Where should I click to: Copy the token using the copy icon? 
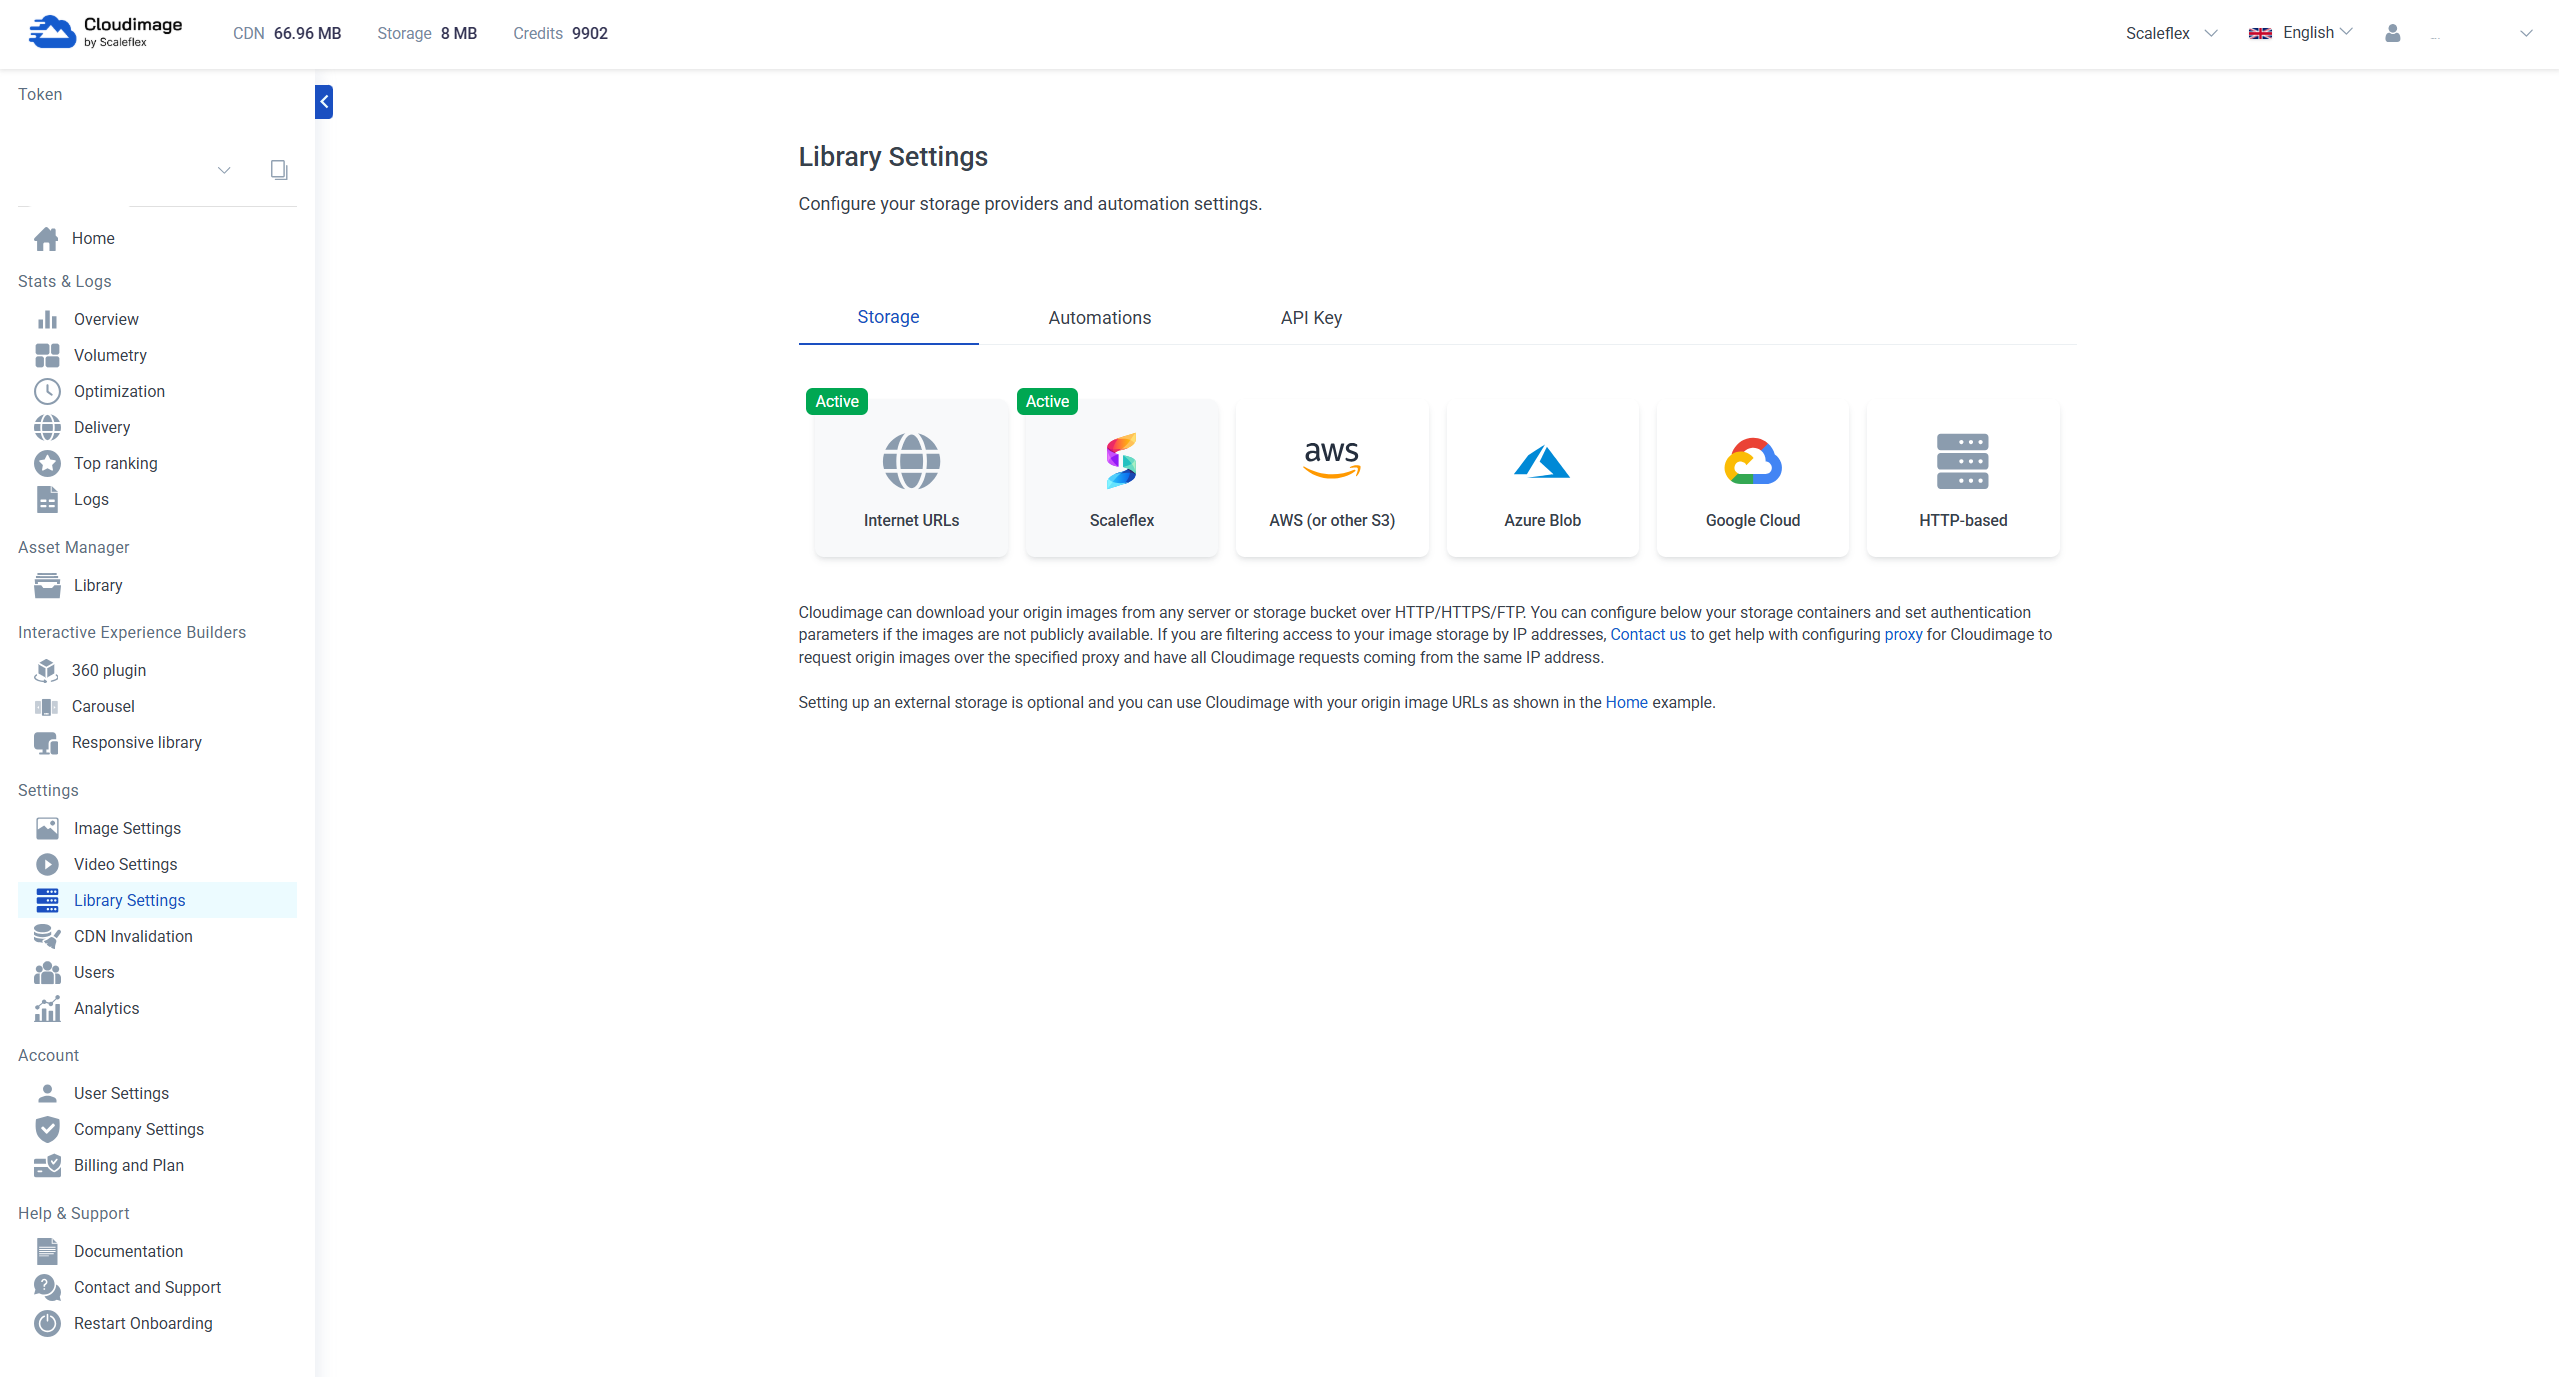pyautogui.click(x=279, y=170)
